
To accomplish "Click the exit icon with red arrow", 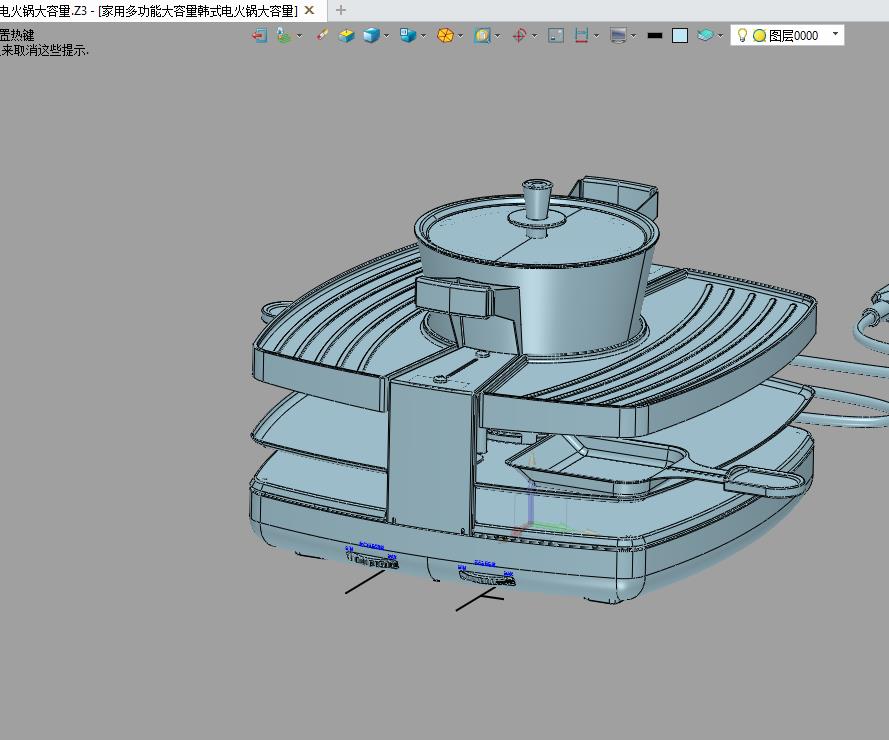I will pyautogui.click(x=259, y=35).
